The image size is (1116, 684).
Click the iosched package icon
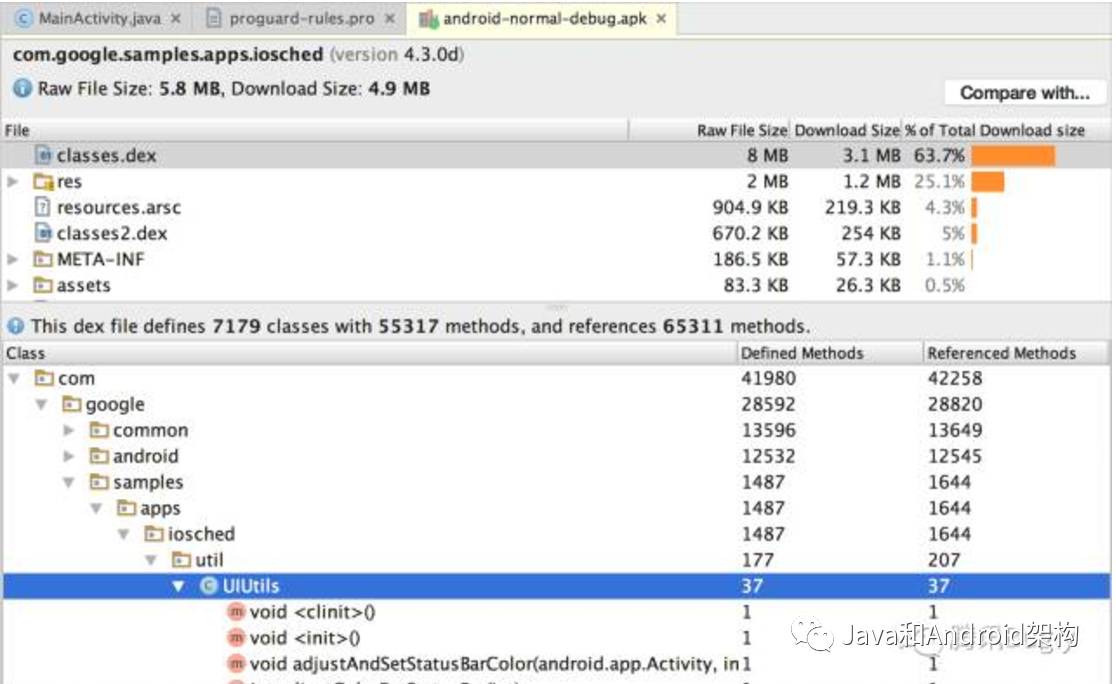(x=154, y=534)
